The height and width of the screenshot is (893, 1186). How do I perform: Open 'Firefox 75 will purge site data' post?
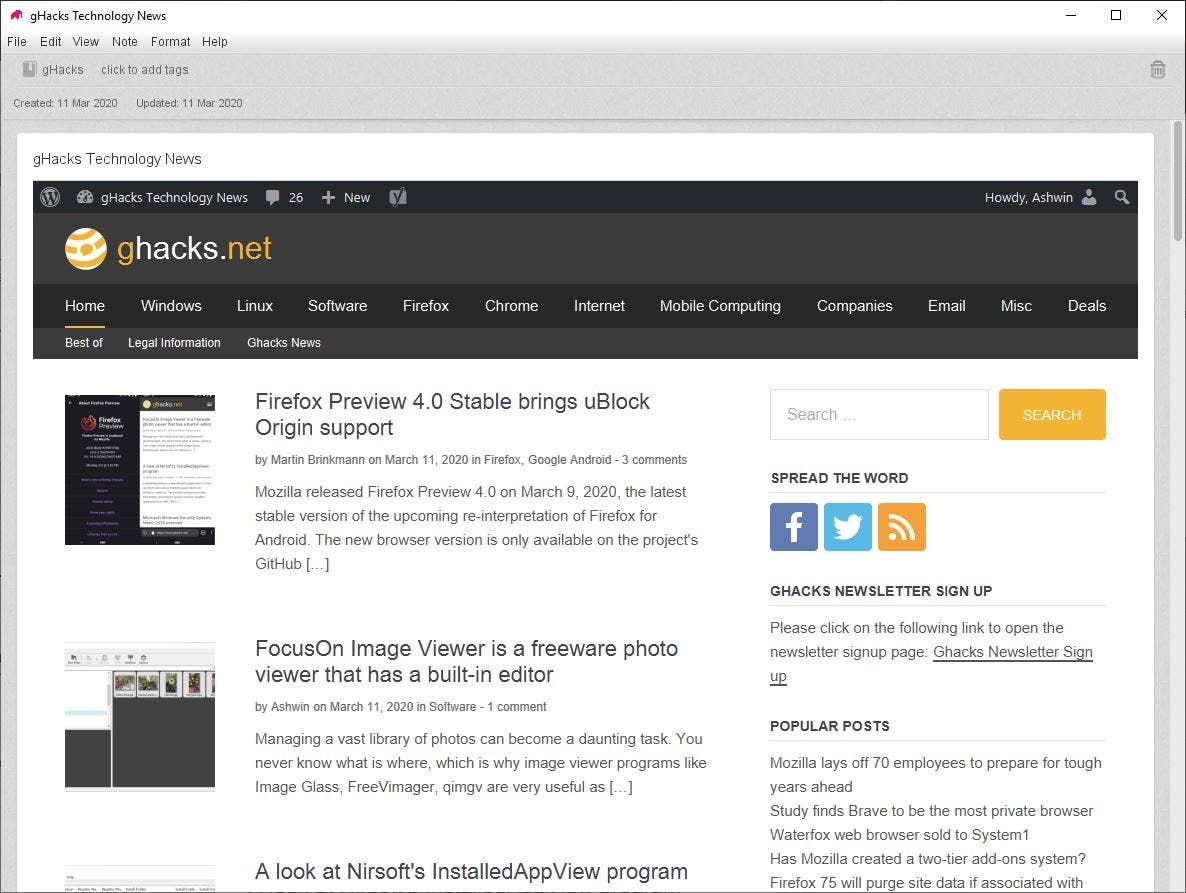[x=927, y=882]
